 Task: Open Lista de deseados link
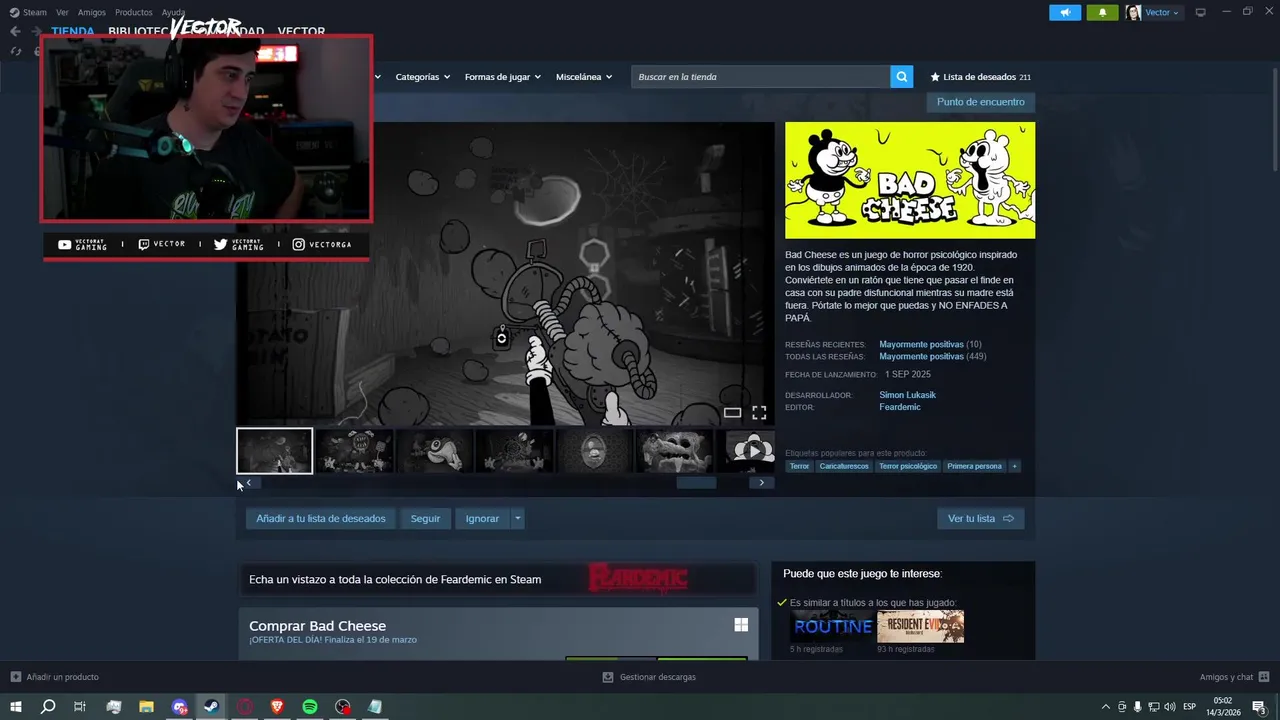click(x=980, y=77)
